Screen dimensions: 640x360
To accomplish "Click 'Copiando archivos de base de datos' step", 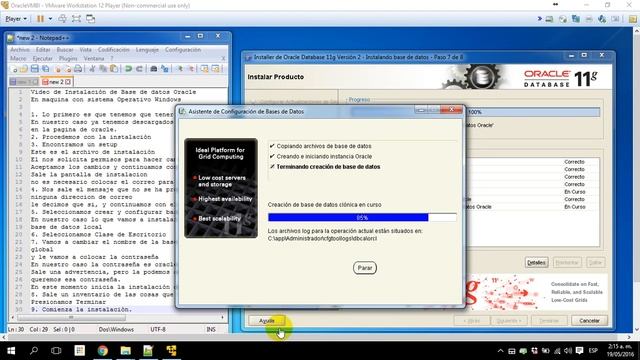I will coord(324,146).
